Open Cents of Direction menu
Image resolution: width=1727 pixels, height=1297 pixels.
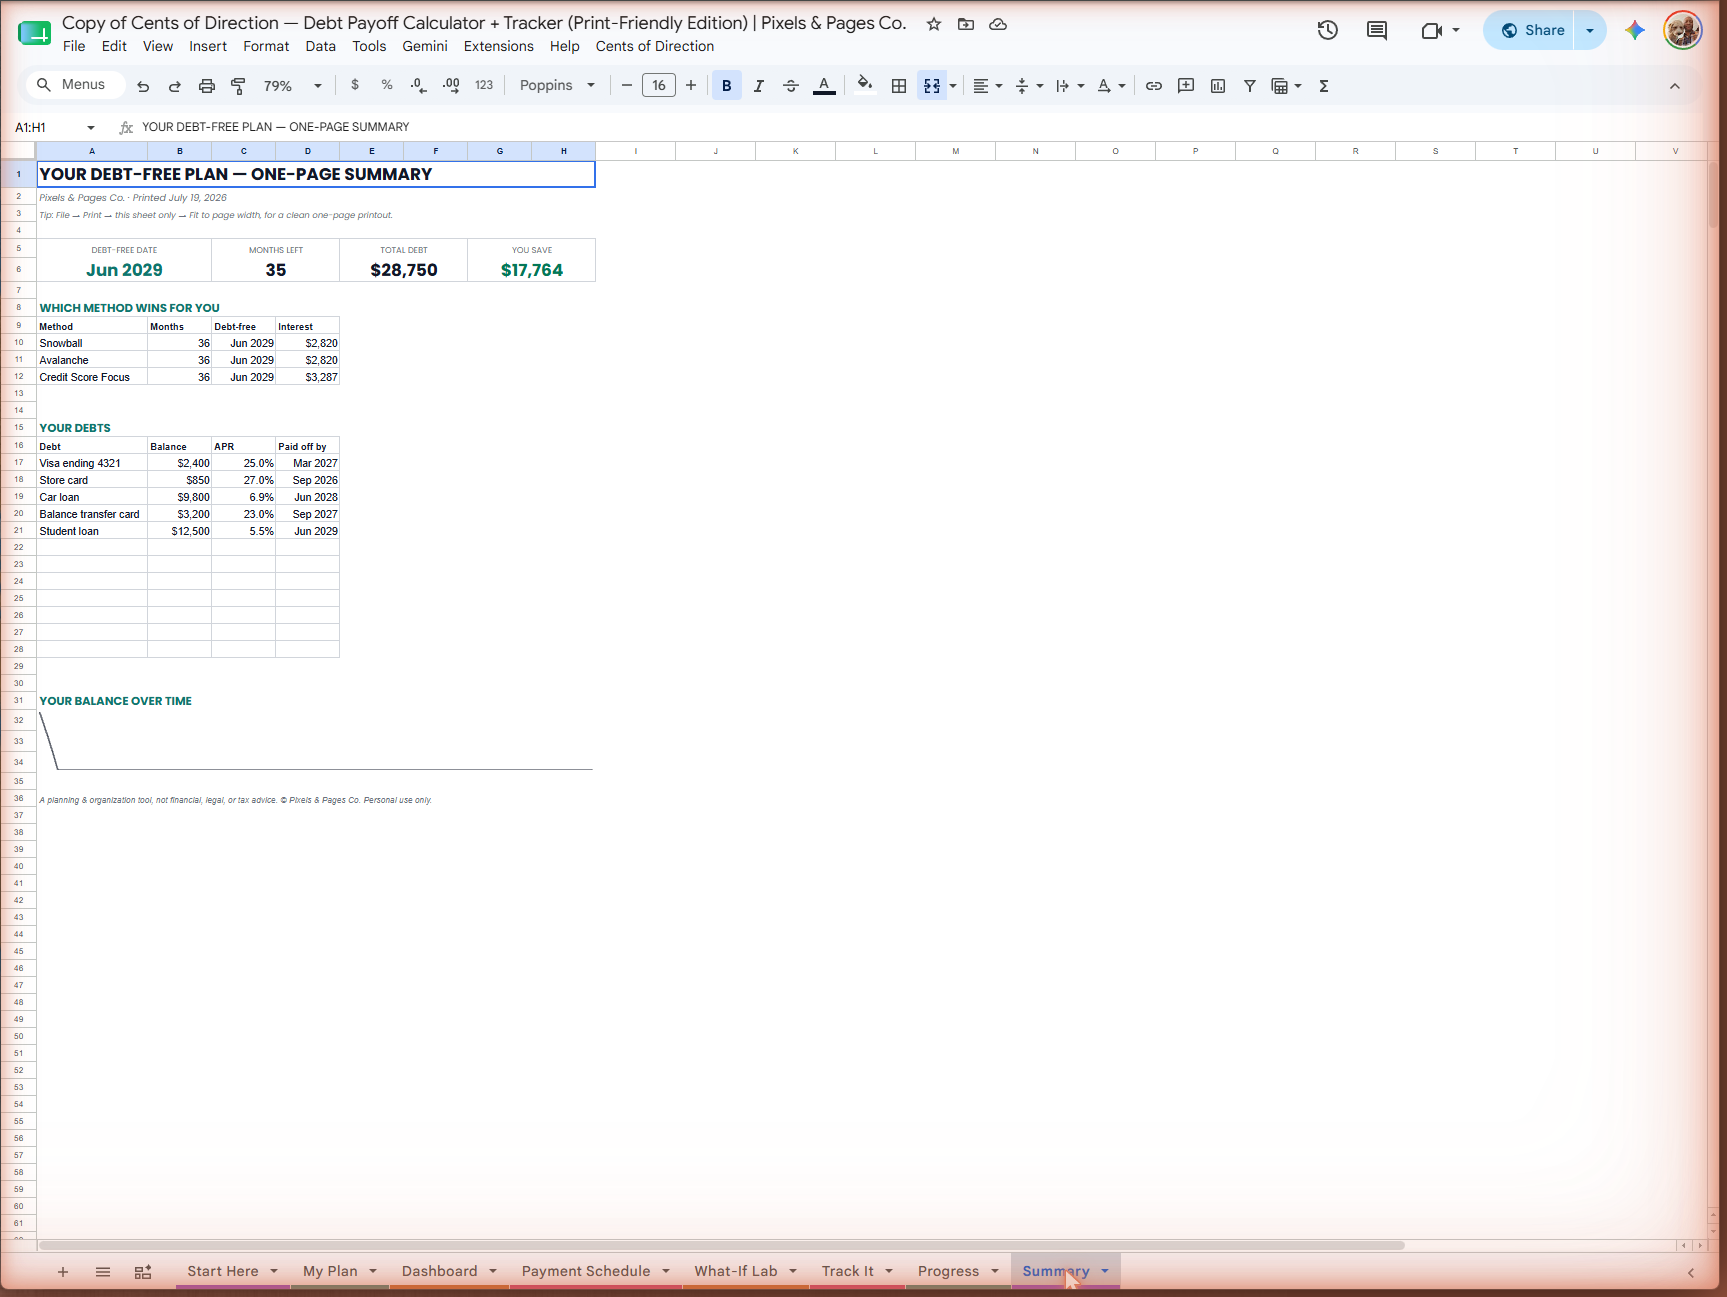point(655,46)
